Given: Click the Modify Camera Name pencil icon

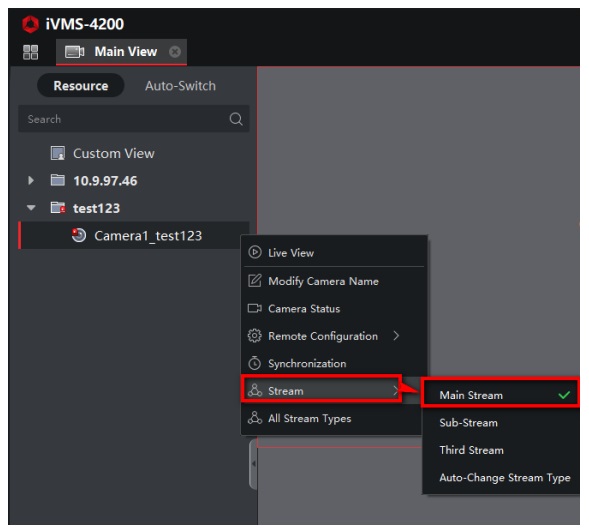Looking at the screenshot, I should pos(255,281).
